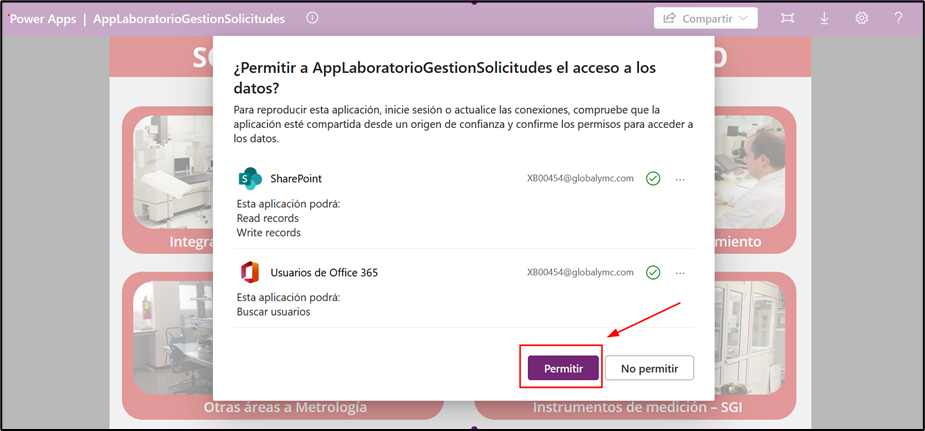Open help with the question mark icon
Image resolution: width=925 pixels, height=431 pixels.
(898, 18)
